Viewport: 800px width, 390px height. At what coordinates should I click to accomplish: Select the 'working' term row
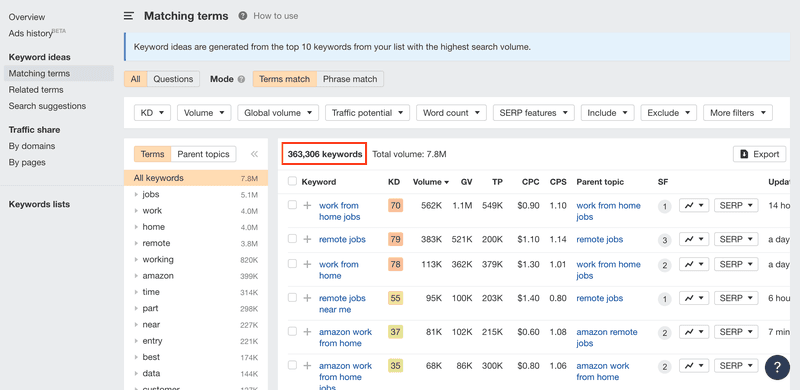click(x=196, y=260)
